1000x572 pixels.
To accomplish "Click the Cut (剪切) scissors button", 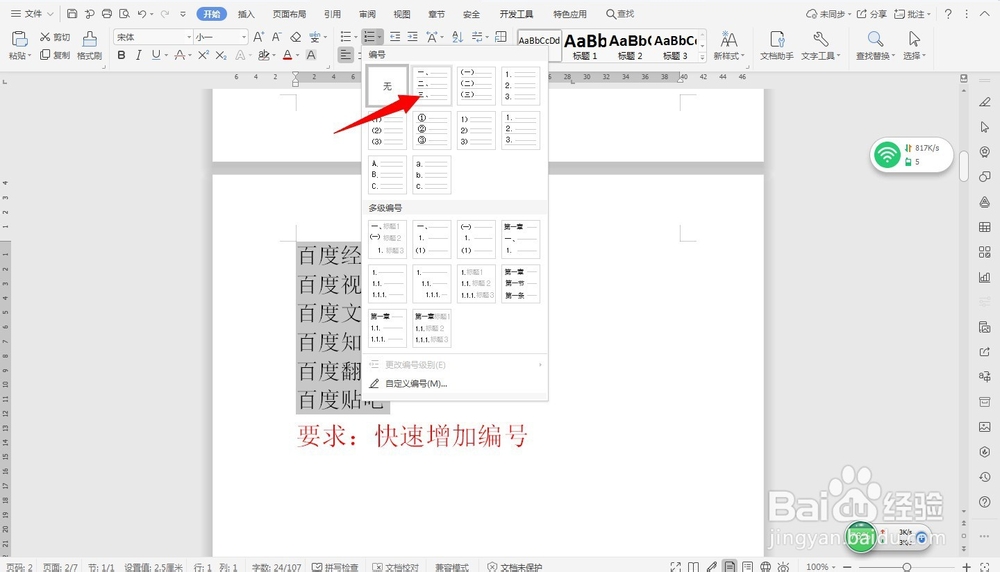I will 55,37.
